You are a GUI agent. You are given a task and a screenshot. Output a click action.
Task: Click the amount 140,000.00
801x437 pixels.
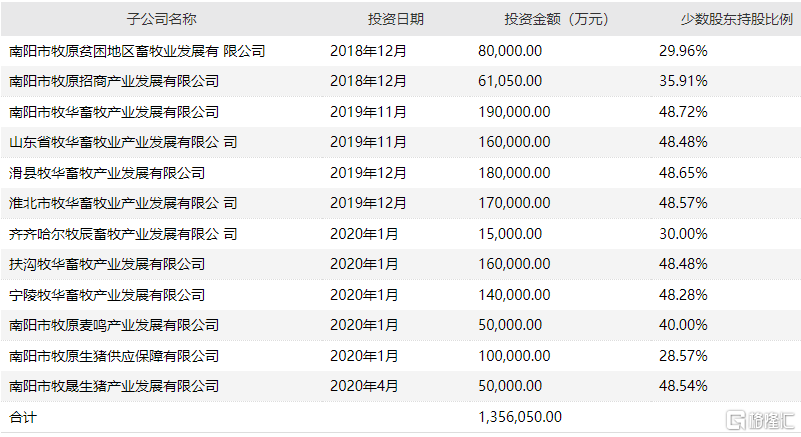tap(514, 295)
